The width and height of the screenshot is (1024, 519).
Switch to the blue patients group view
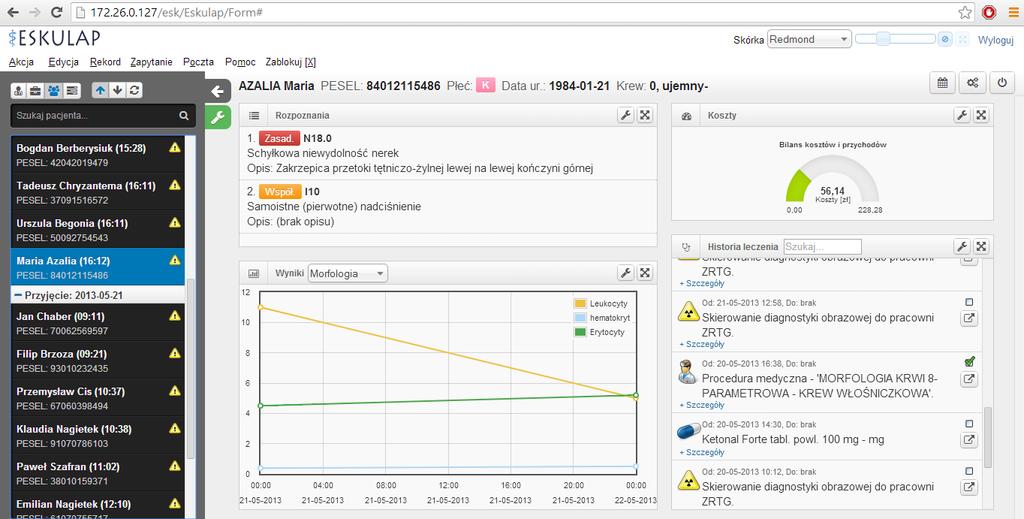pyautogui.click(x=54, y=90)
